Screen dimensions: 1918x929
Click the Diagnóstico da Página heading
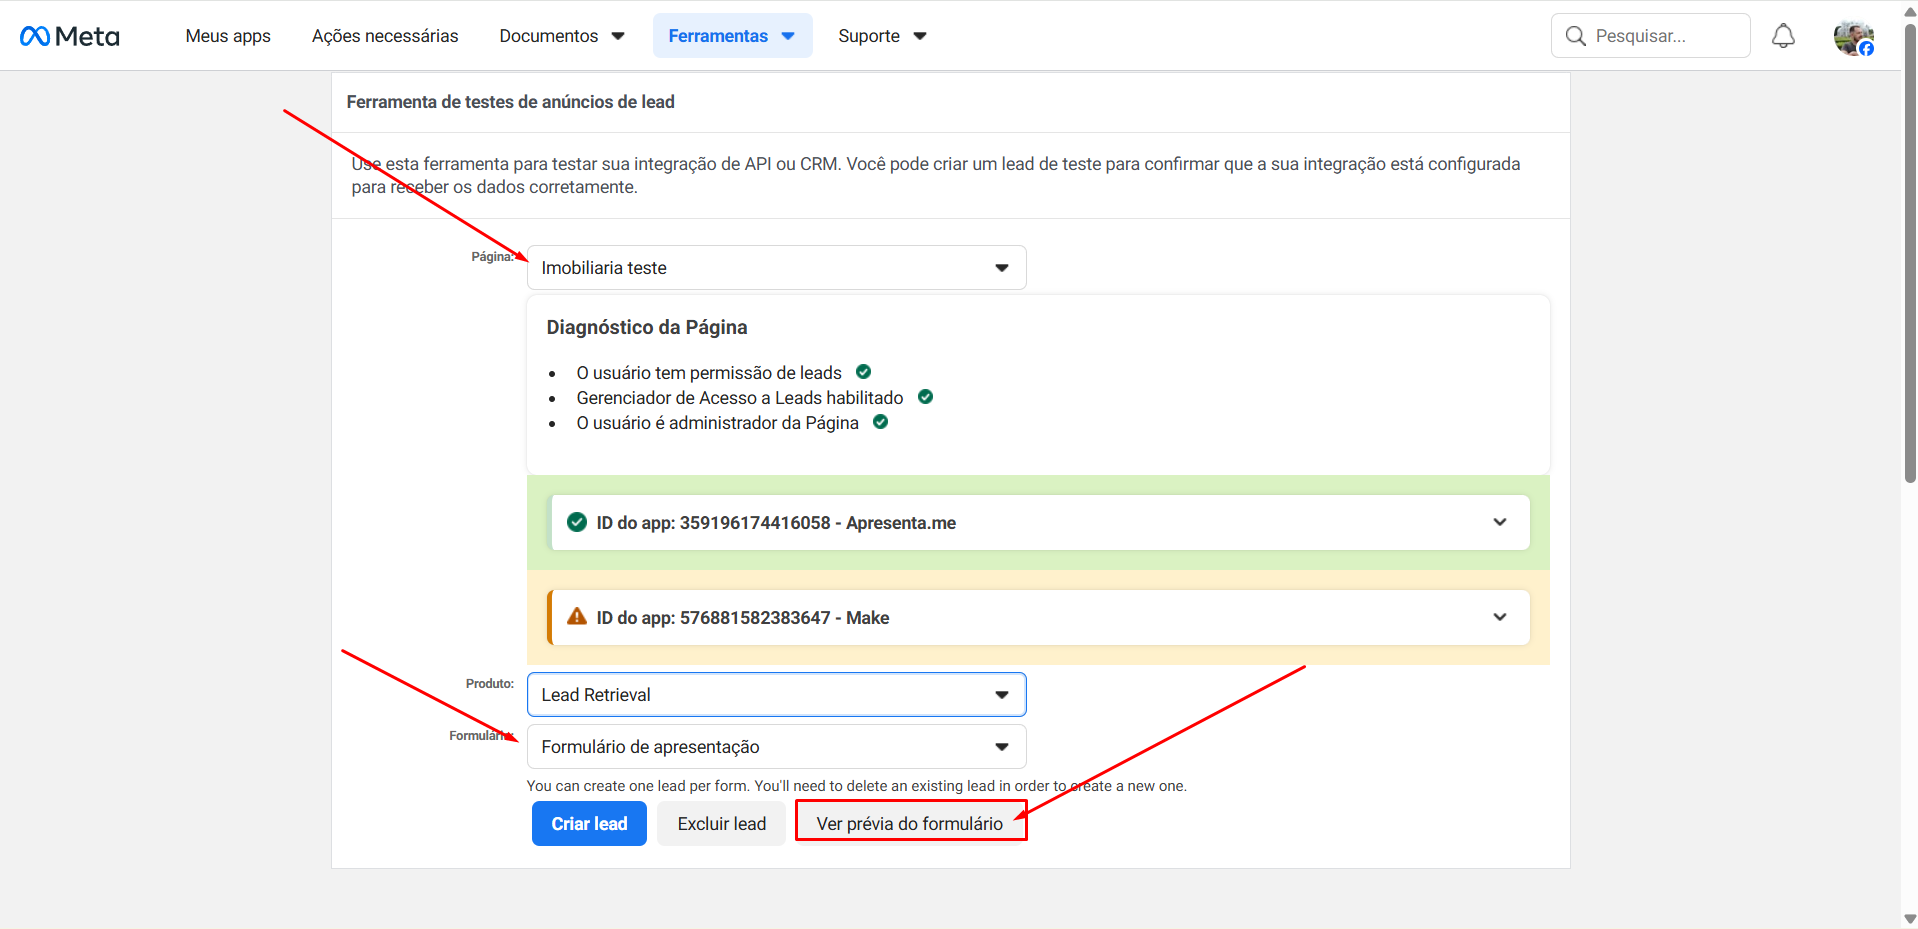click(x=646, y=327)
